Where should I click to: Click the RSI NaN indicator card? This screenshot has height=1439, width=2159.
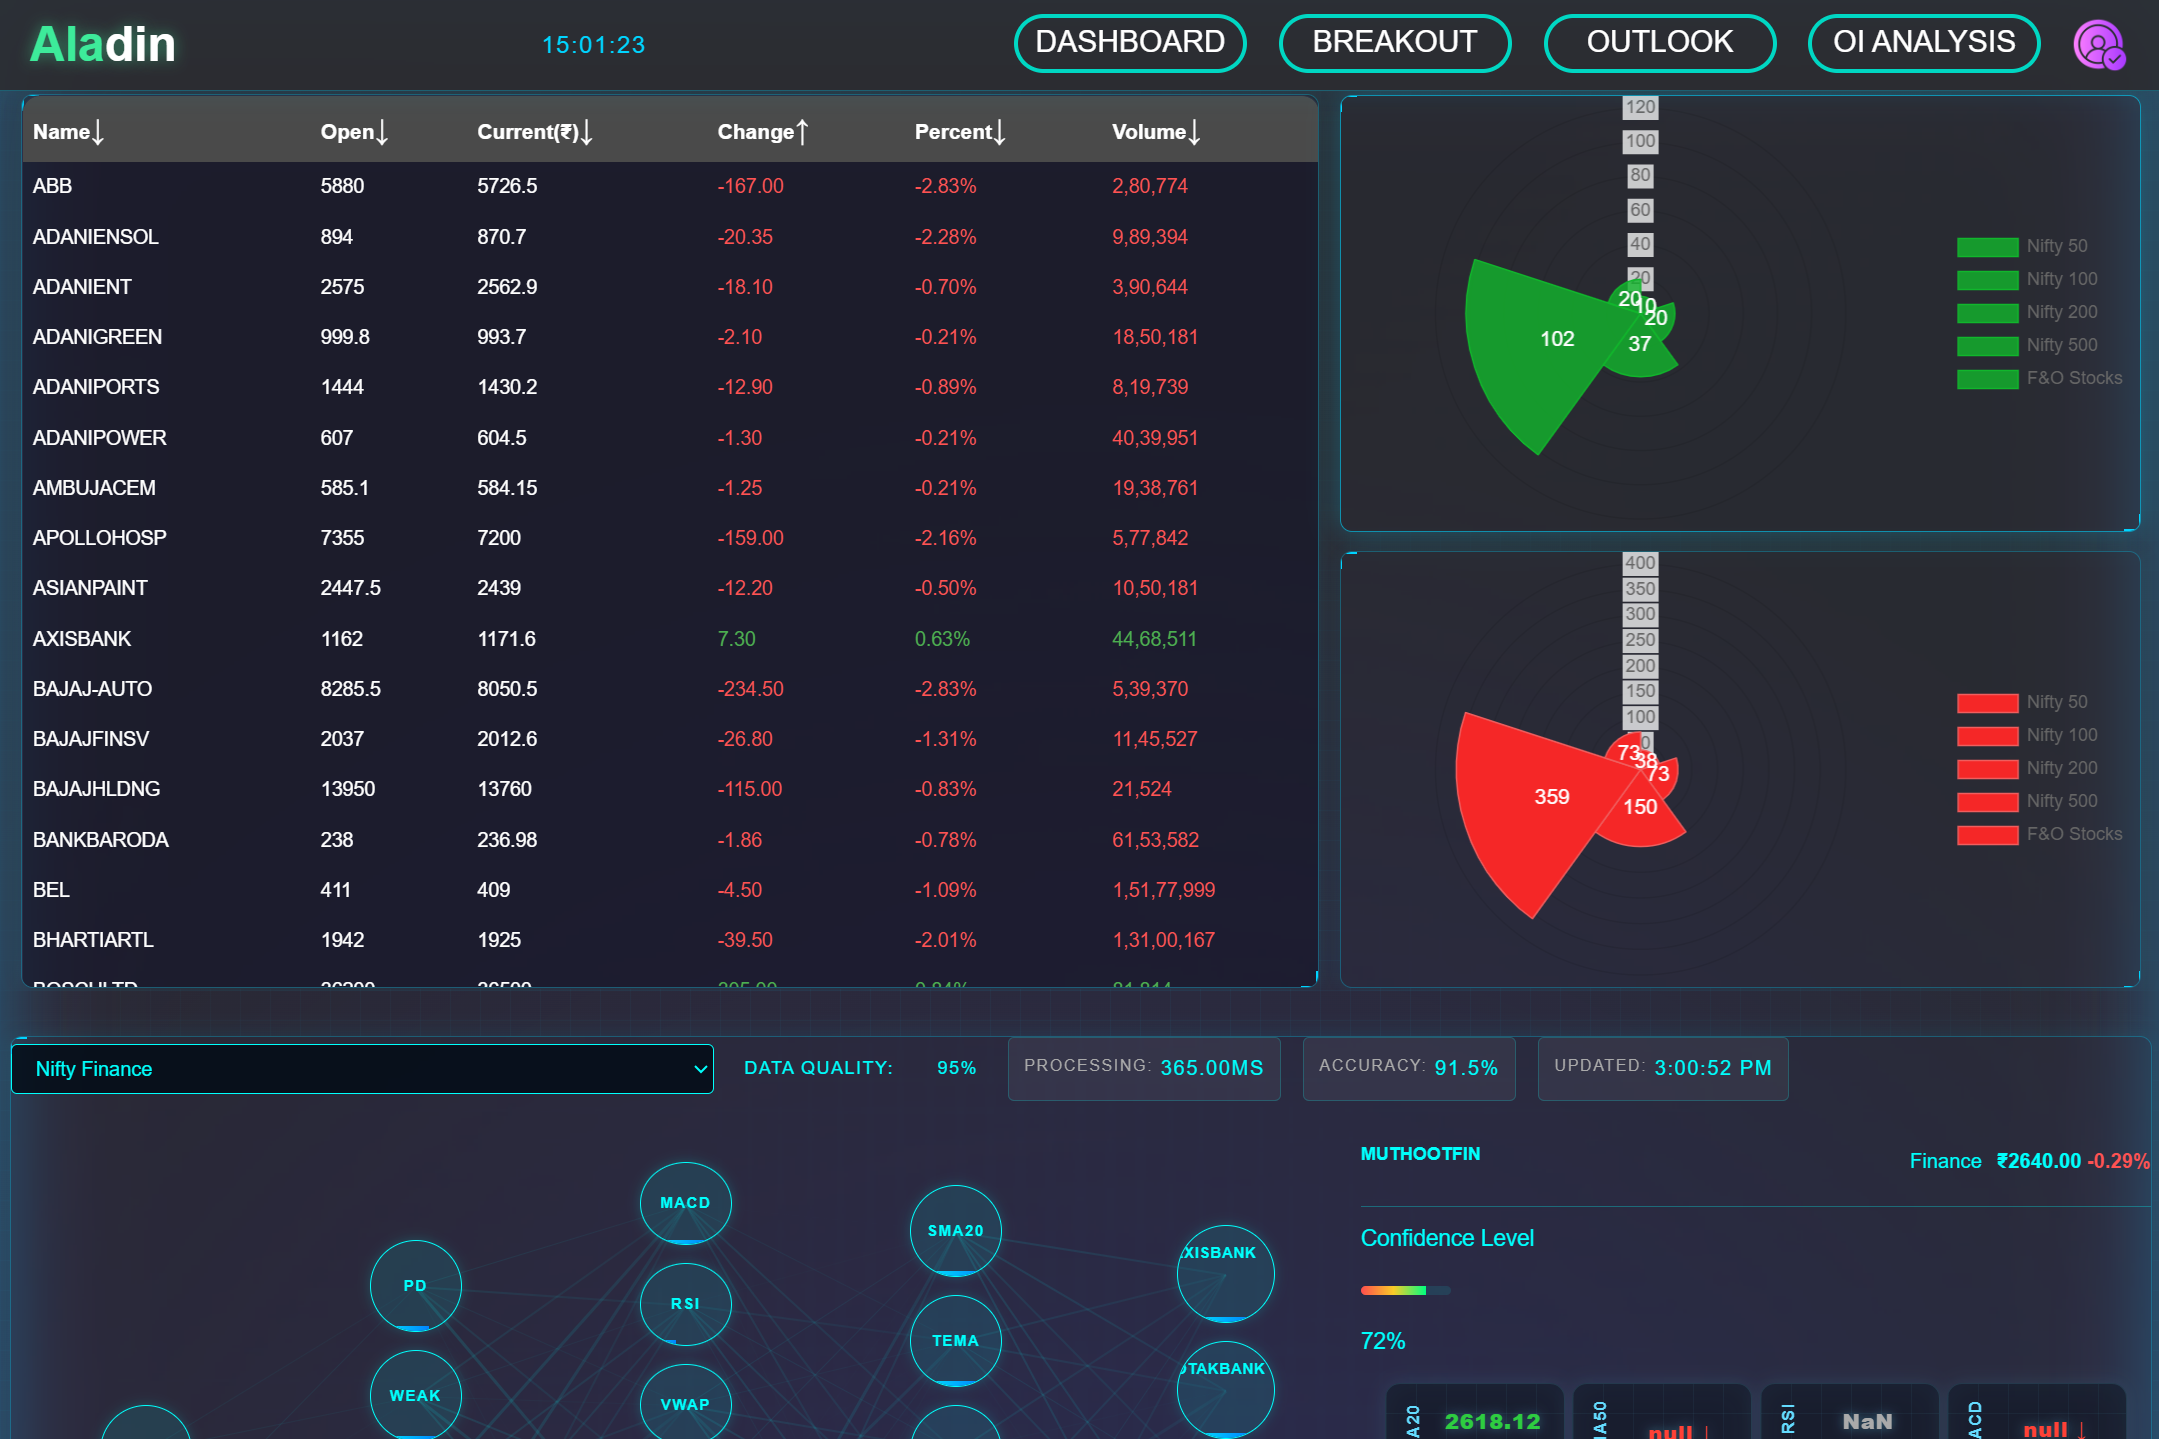pyautogui.click(x=1849, y=1412)
